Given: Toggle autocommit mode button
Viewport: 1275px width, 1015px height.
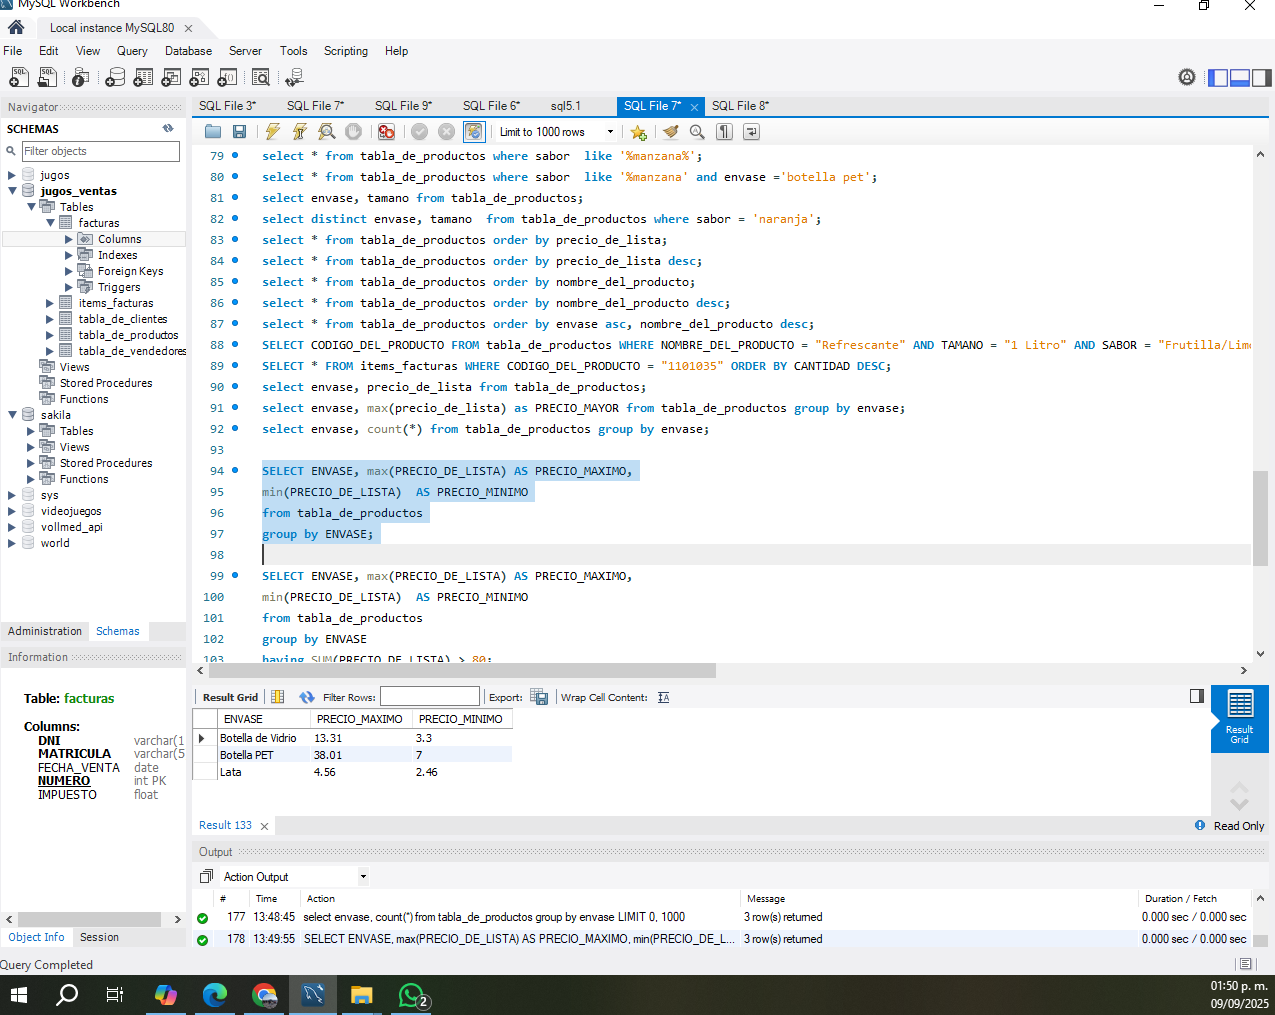Looking at the screenshot, I should point(474,132).
